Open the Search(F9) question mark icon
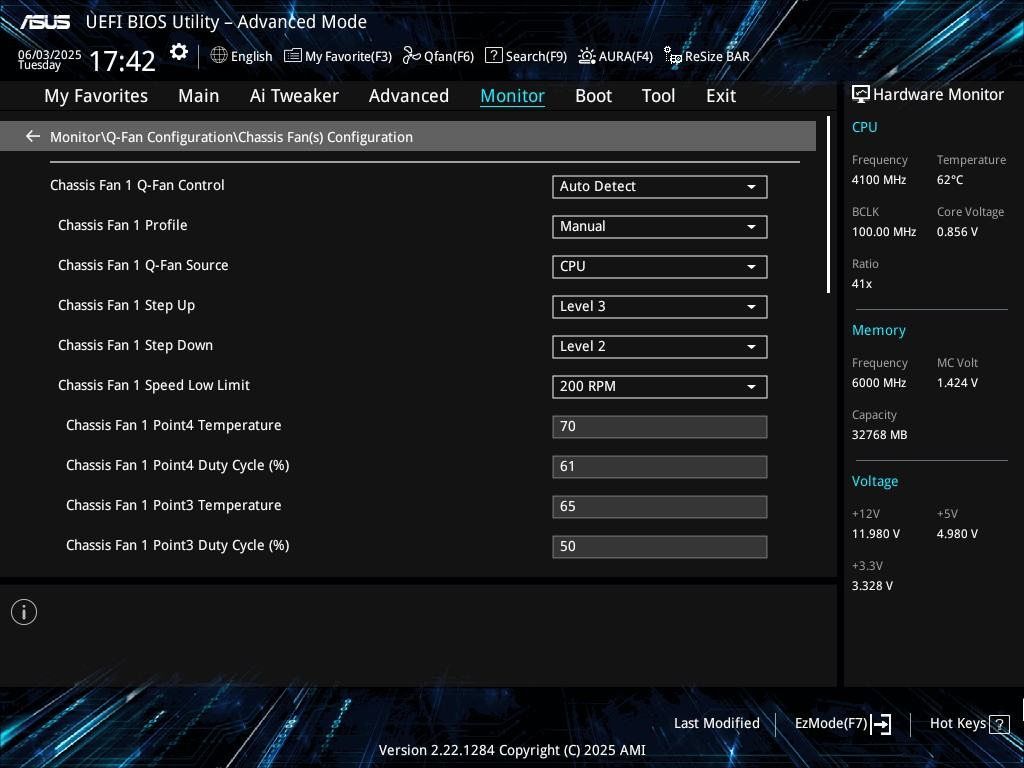1024x768 pixels. [494, 56]
